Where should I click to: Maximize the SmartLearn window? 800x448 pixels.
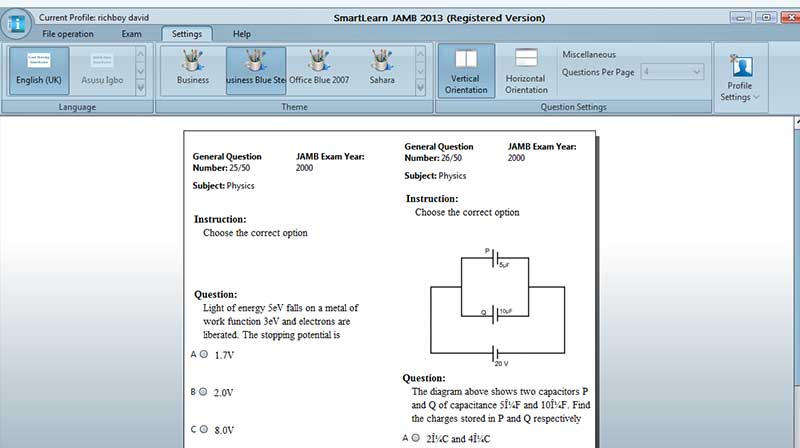pyautogui.click(x=766, y=17)
